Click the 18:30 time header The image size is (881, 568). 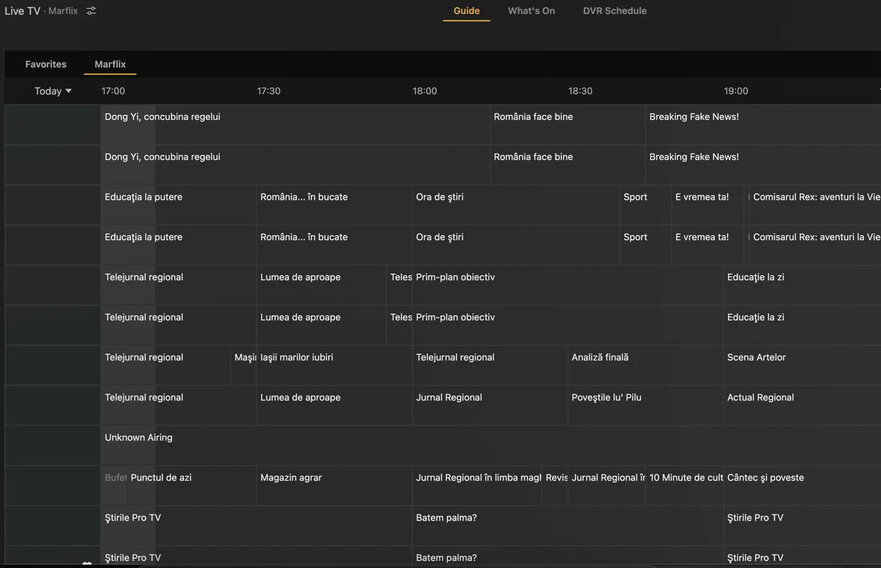[580, 91]
